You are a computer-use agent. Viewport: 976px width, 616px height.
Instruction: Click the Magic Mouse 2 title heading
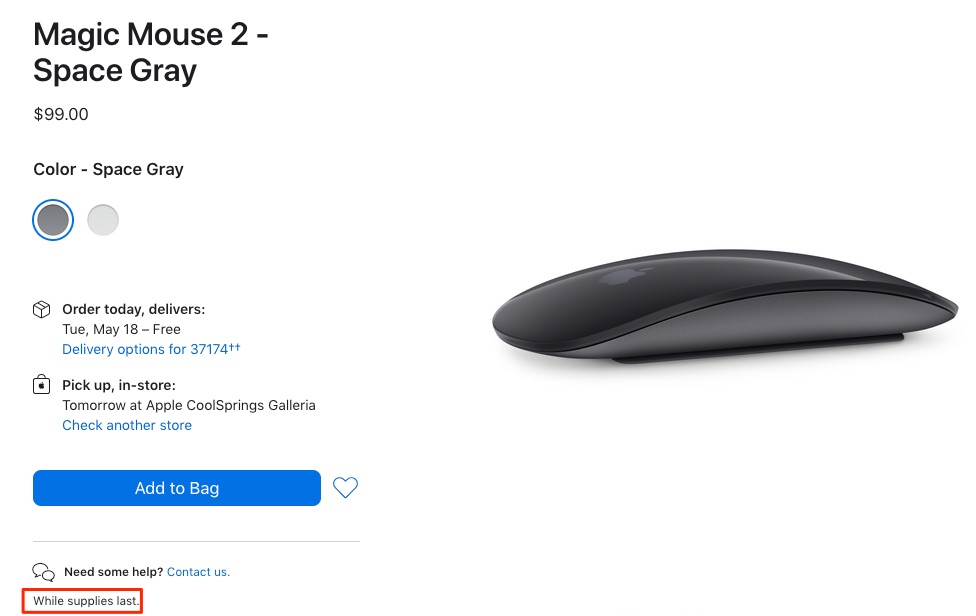pyautogui.click(x=151, y=52)
